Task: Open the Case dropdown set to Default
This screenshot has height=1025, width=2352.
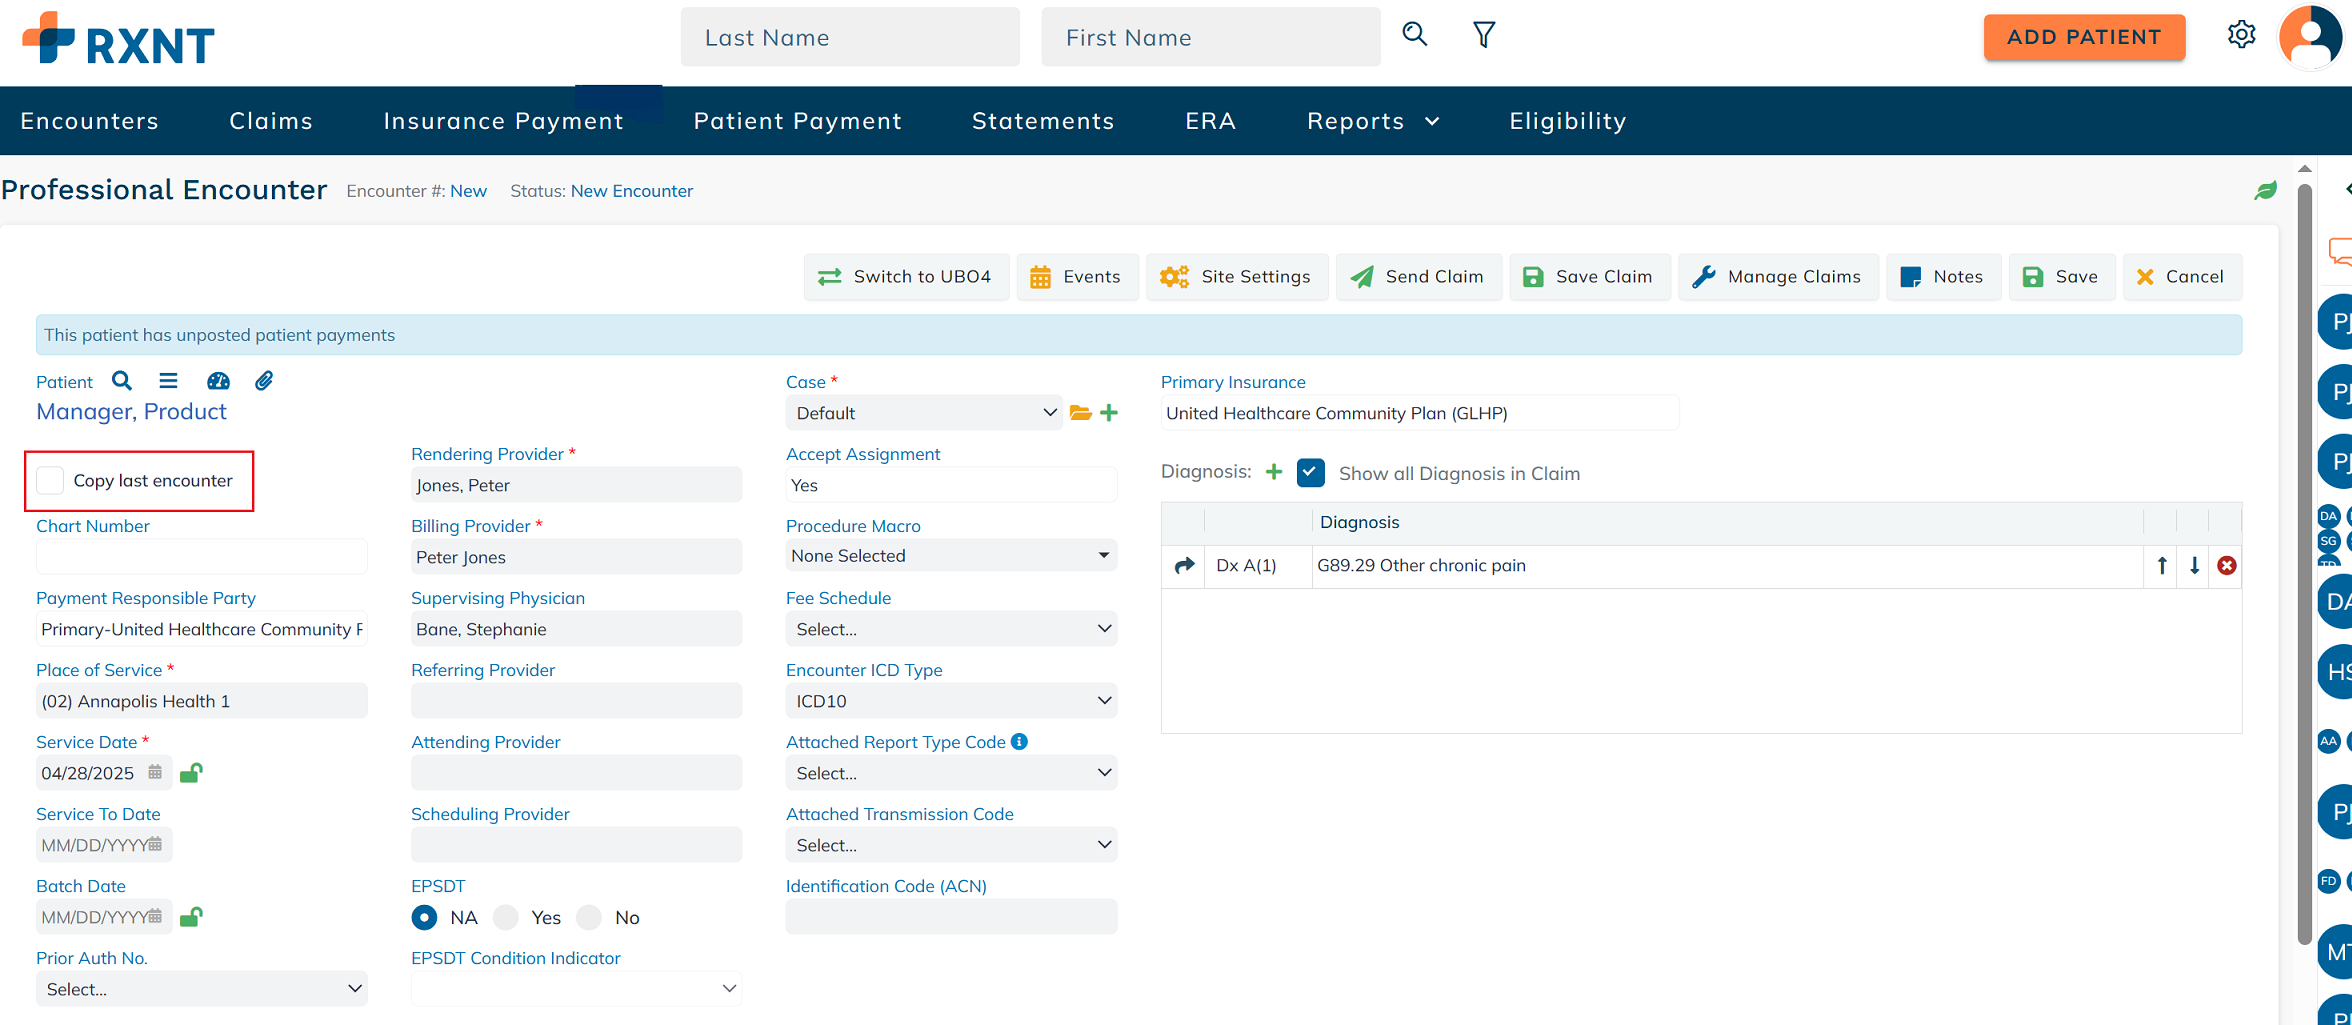Action: [923, 413]
